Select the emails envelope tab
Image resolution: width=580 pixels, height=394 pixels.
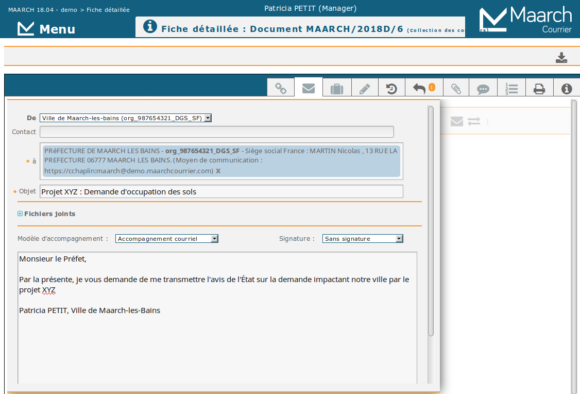pos(308,88)
